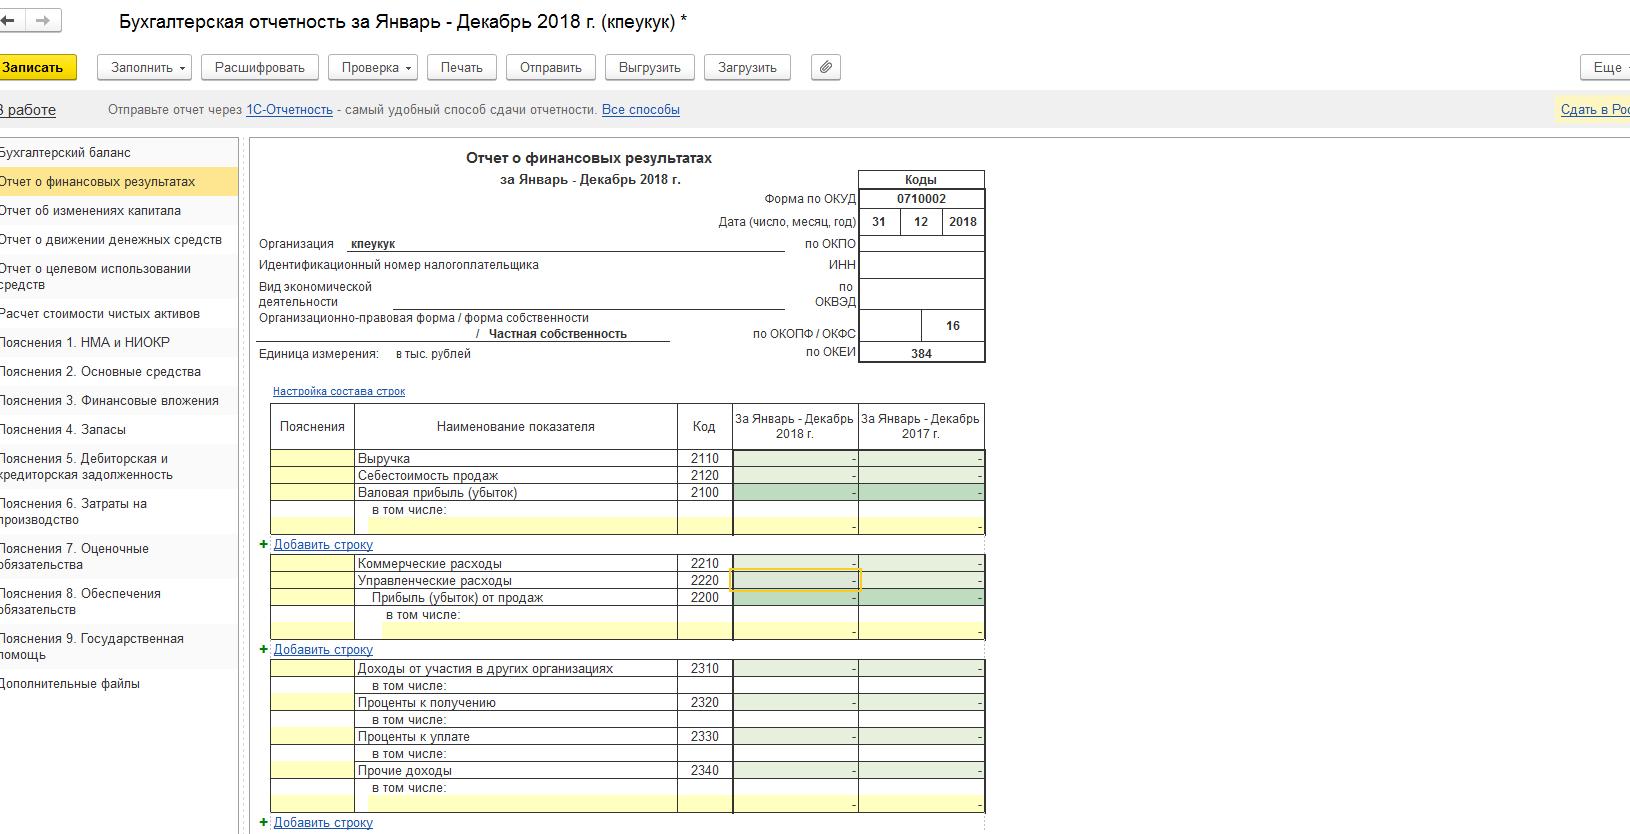Click the В работе status link

27,110
